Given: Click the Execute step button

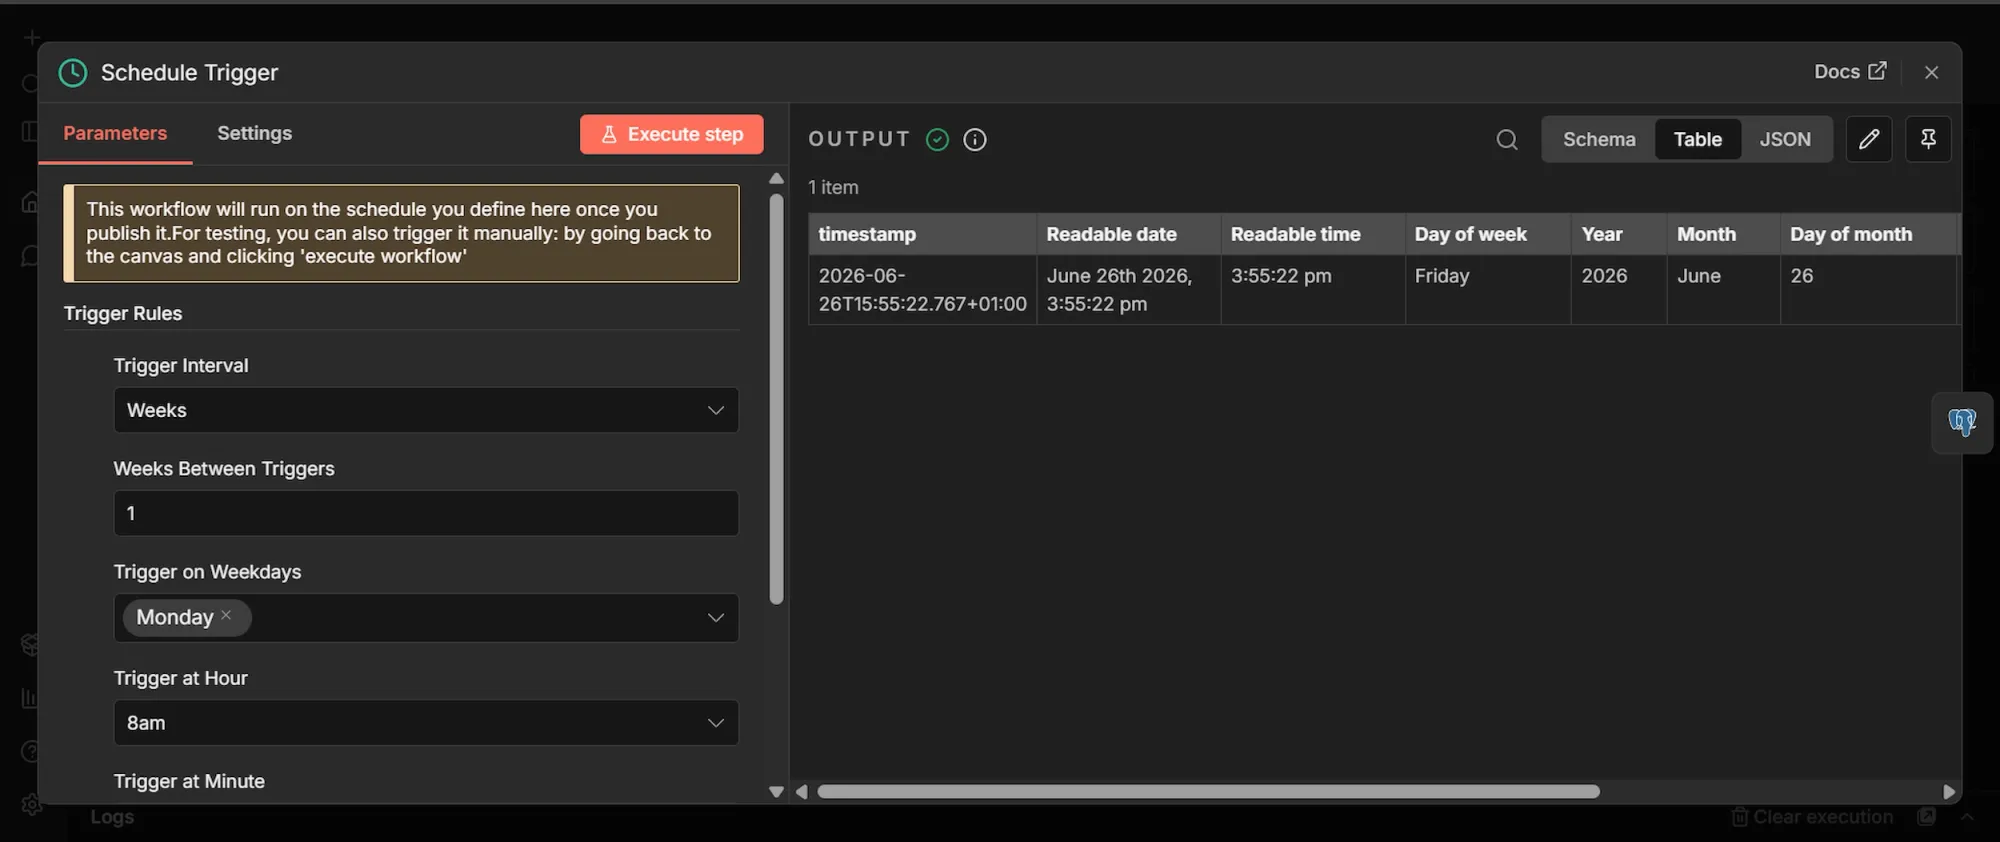Looking at the screenshot, I should [x=671, y=134].
